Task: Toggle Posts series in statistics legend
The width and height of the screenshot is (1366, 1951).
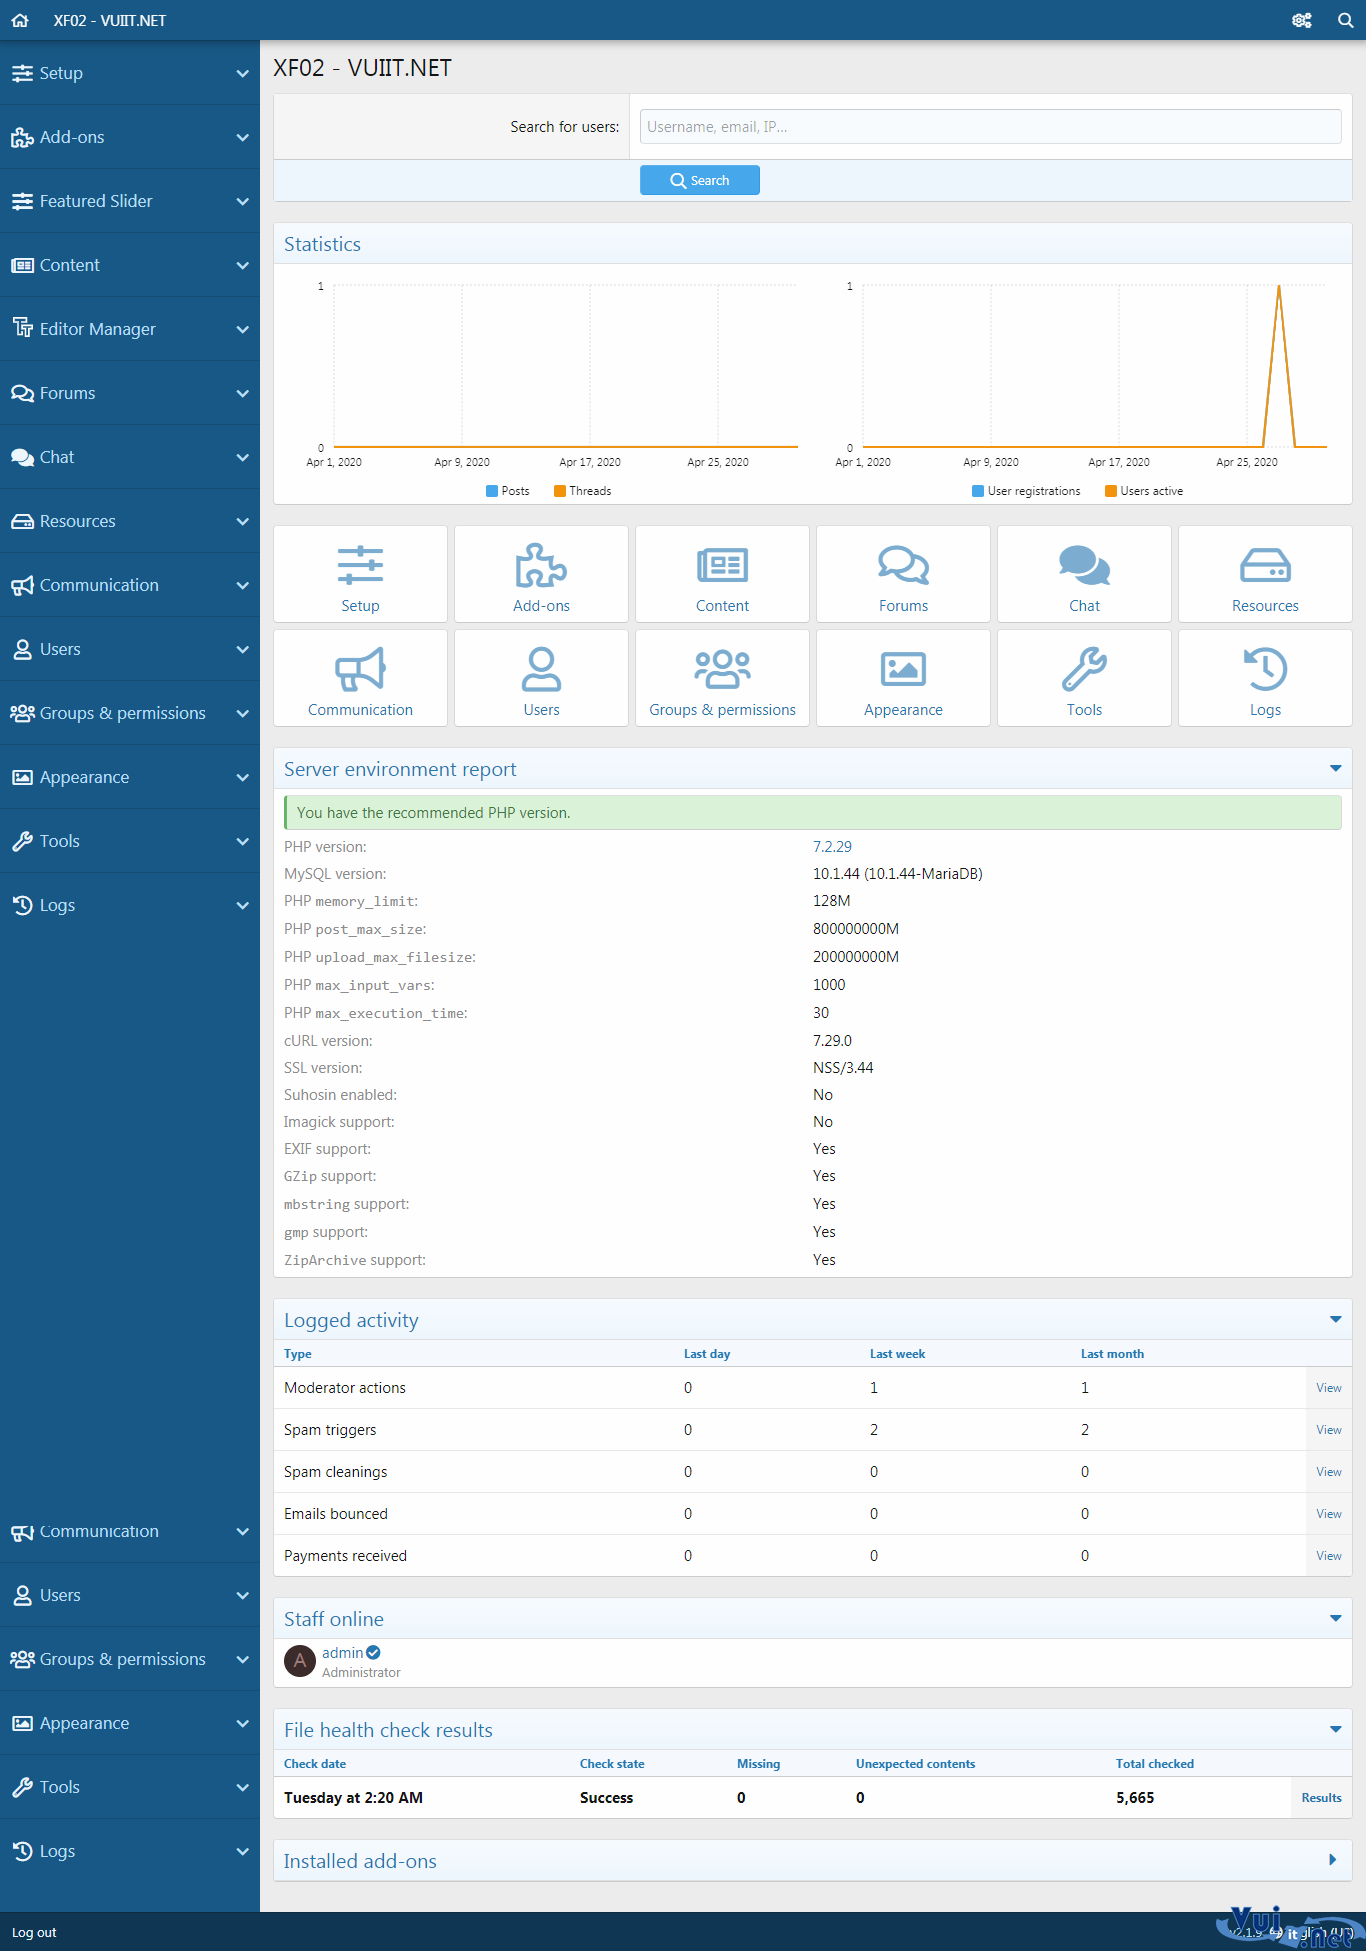Action: pyautogui.click(x=507, y=491)
